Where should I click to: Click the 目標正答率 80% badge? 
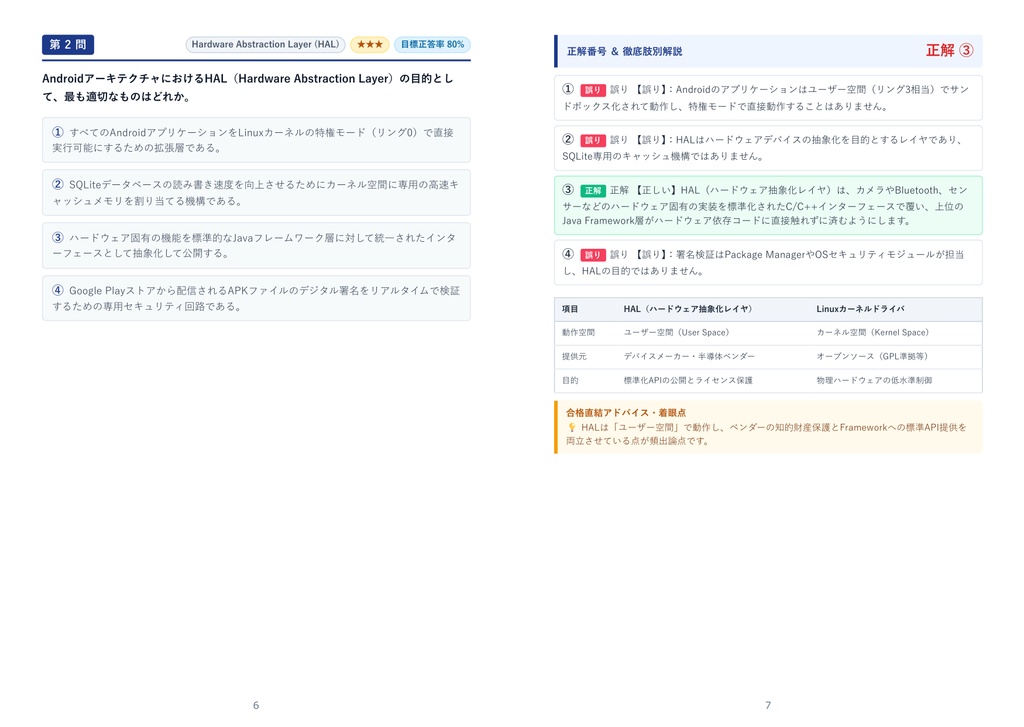click(x=432, y=44)
